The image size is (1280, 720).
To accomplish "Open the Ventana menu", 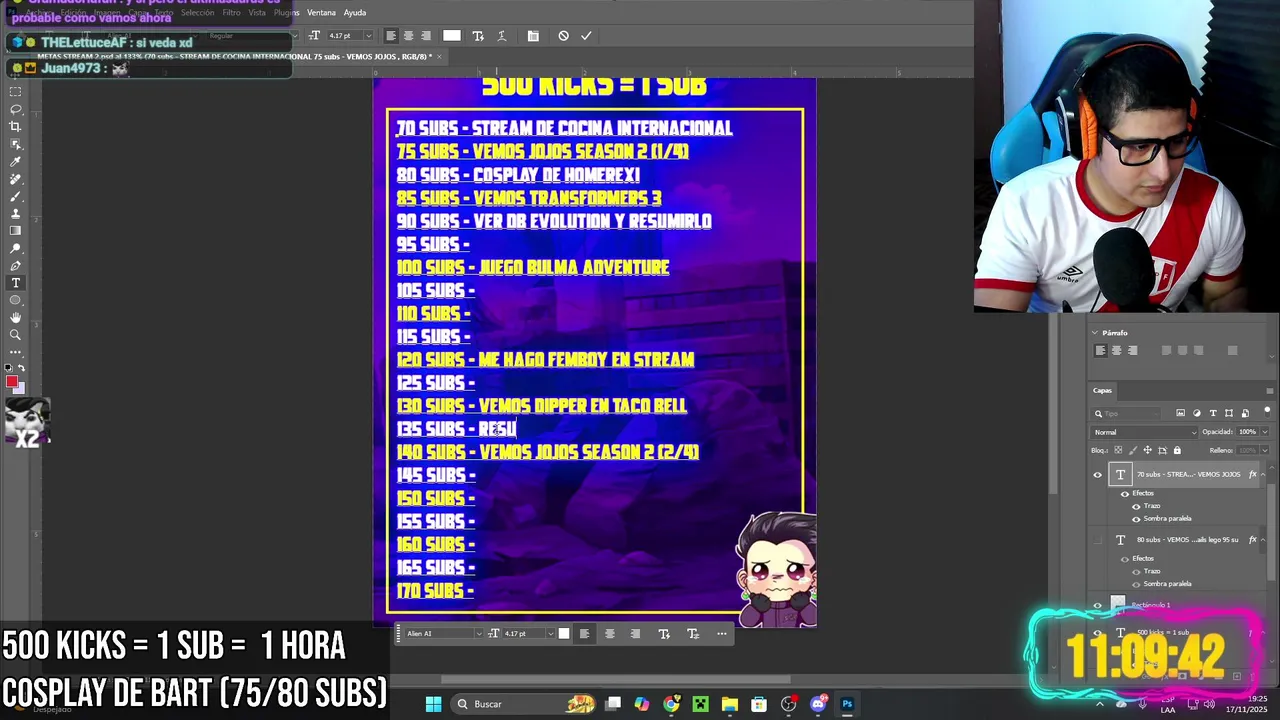I will pos(321,12).
